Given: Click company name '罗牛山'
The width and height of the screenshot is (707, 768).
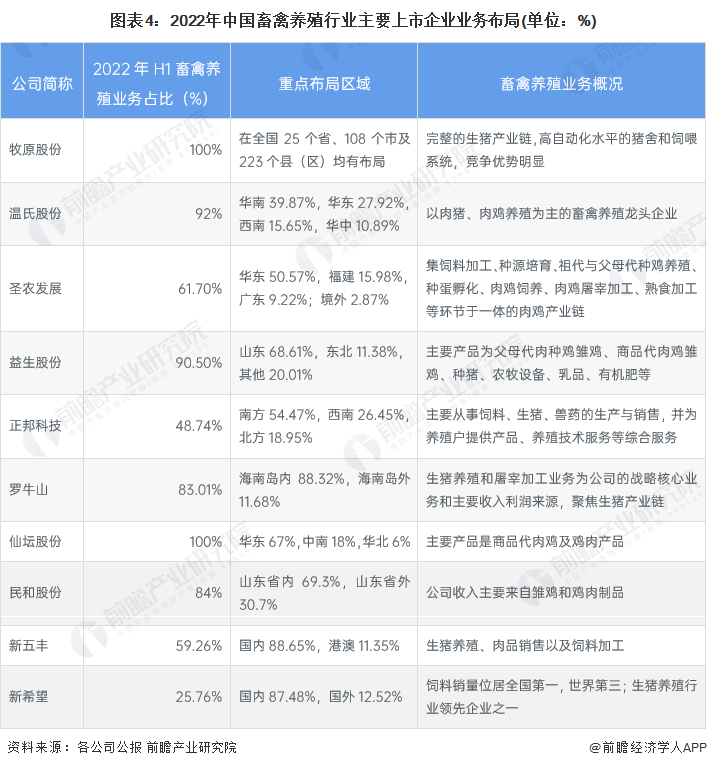Looking at the screenshot, I should [x=28, y=489].
